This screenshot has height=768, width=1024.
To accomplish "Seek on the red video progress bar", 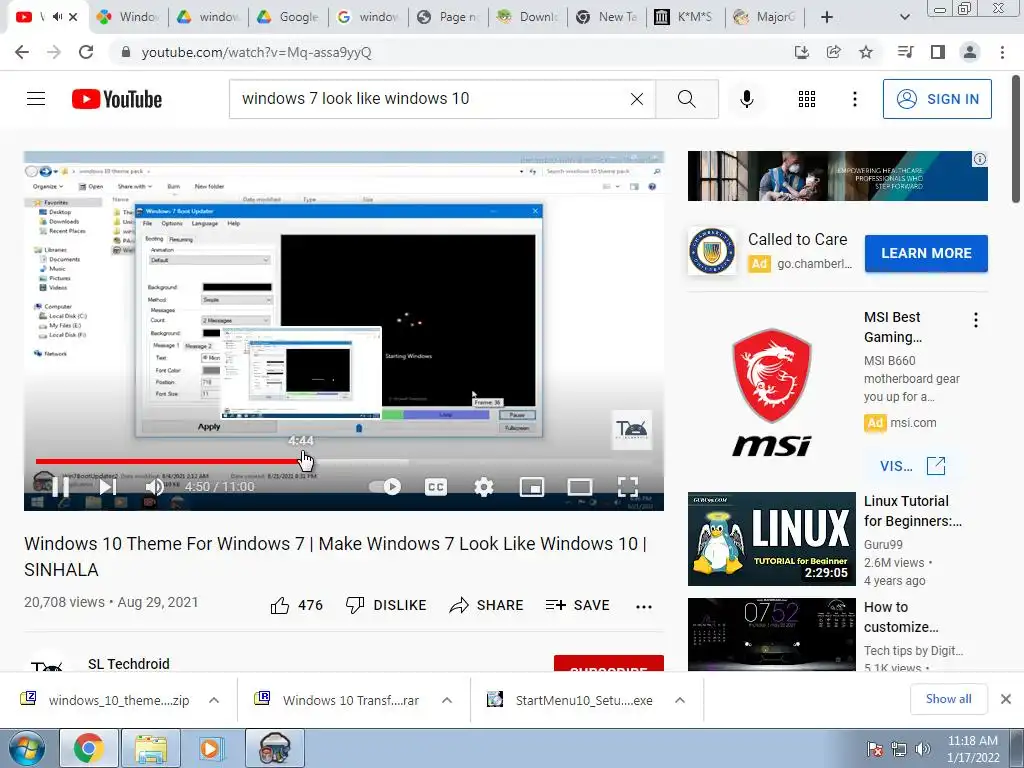I will pos(344,461).
